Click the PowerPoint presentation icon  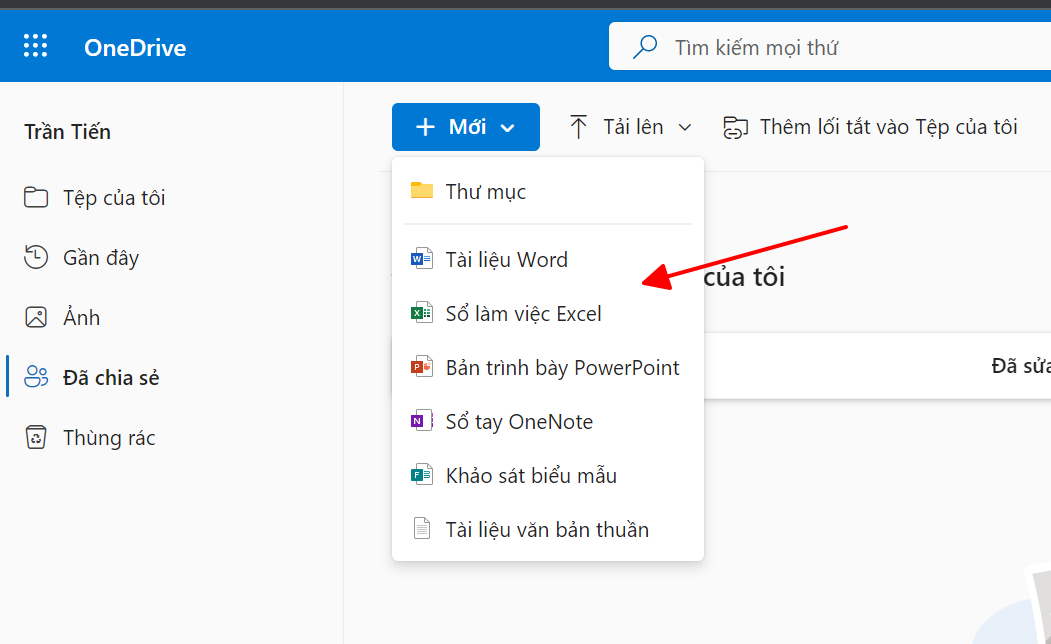[422, 367]
